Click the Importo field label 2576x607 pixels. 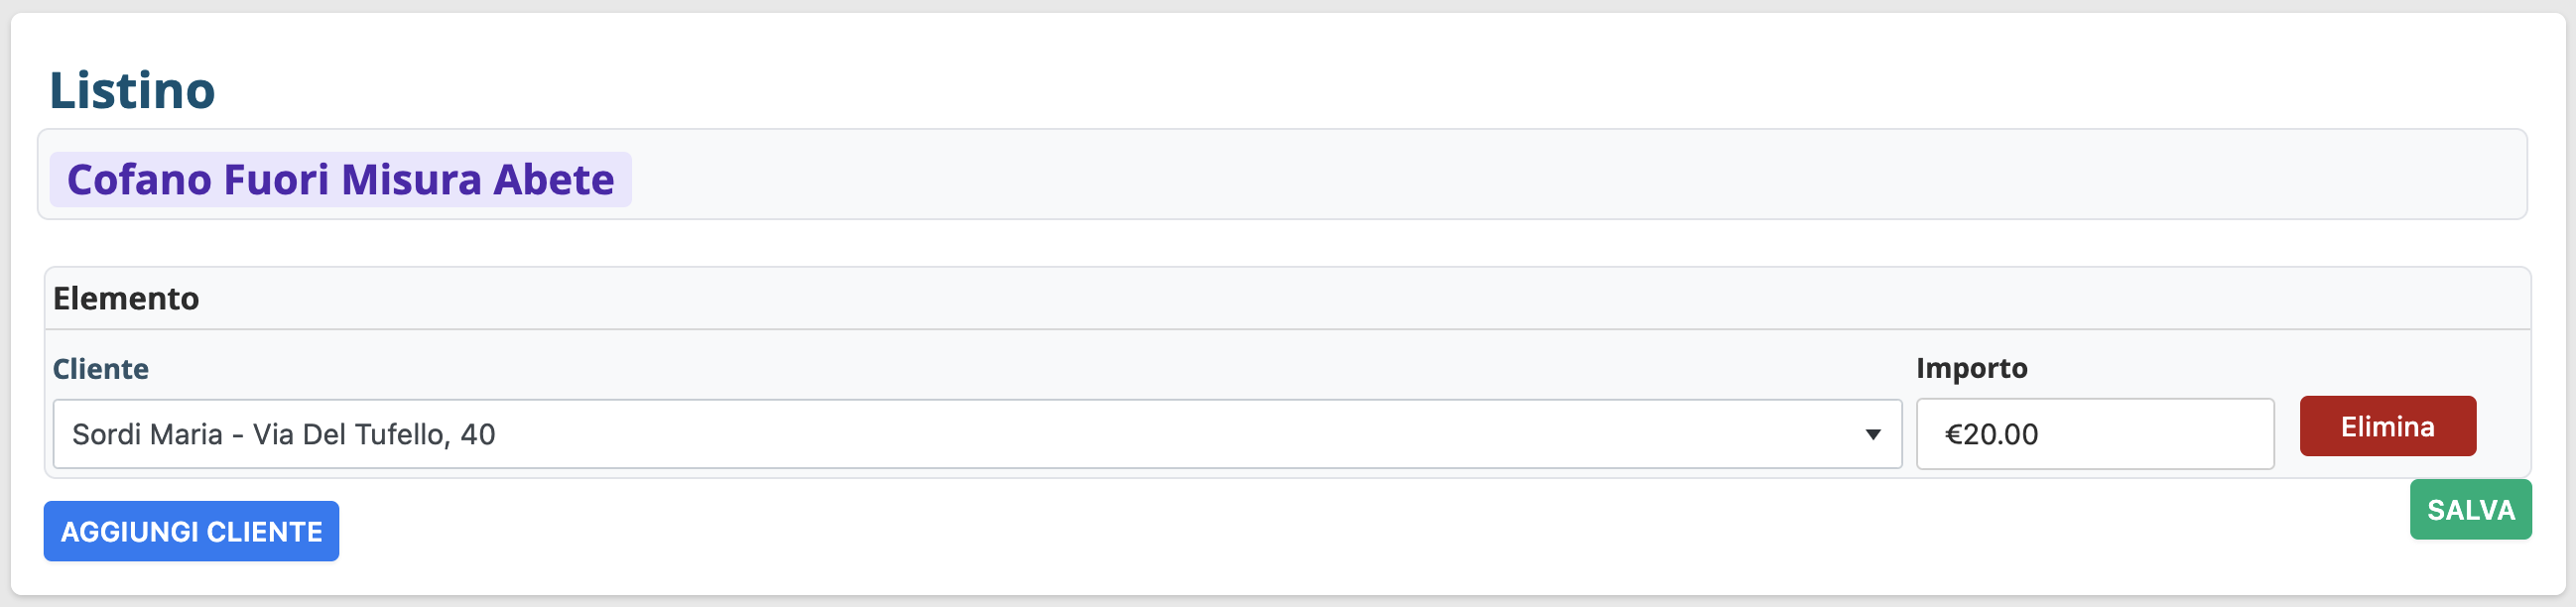pos(1971,368)
